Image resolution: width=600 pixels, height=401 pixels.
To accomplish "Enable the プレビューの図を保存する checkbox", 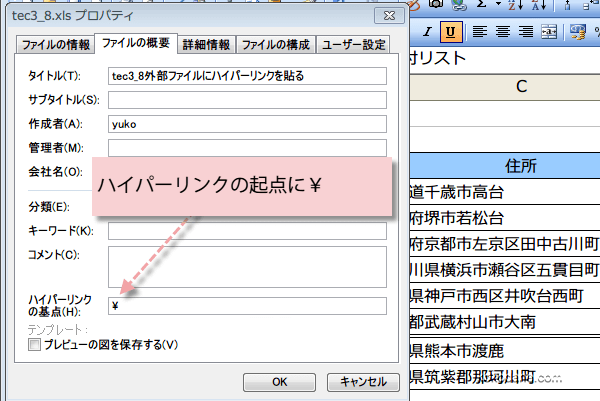I will [x=34, y=345].
